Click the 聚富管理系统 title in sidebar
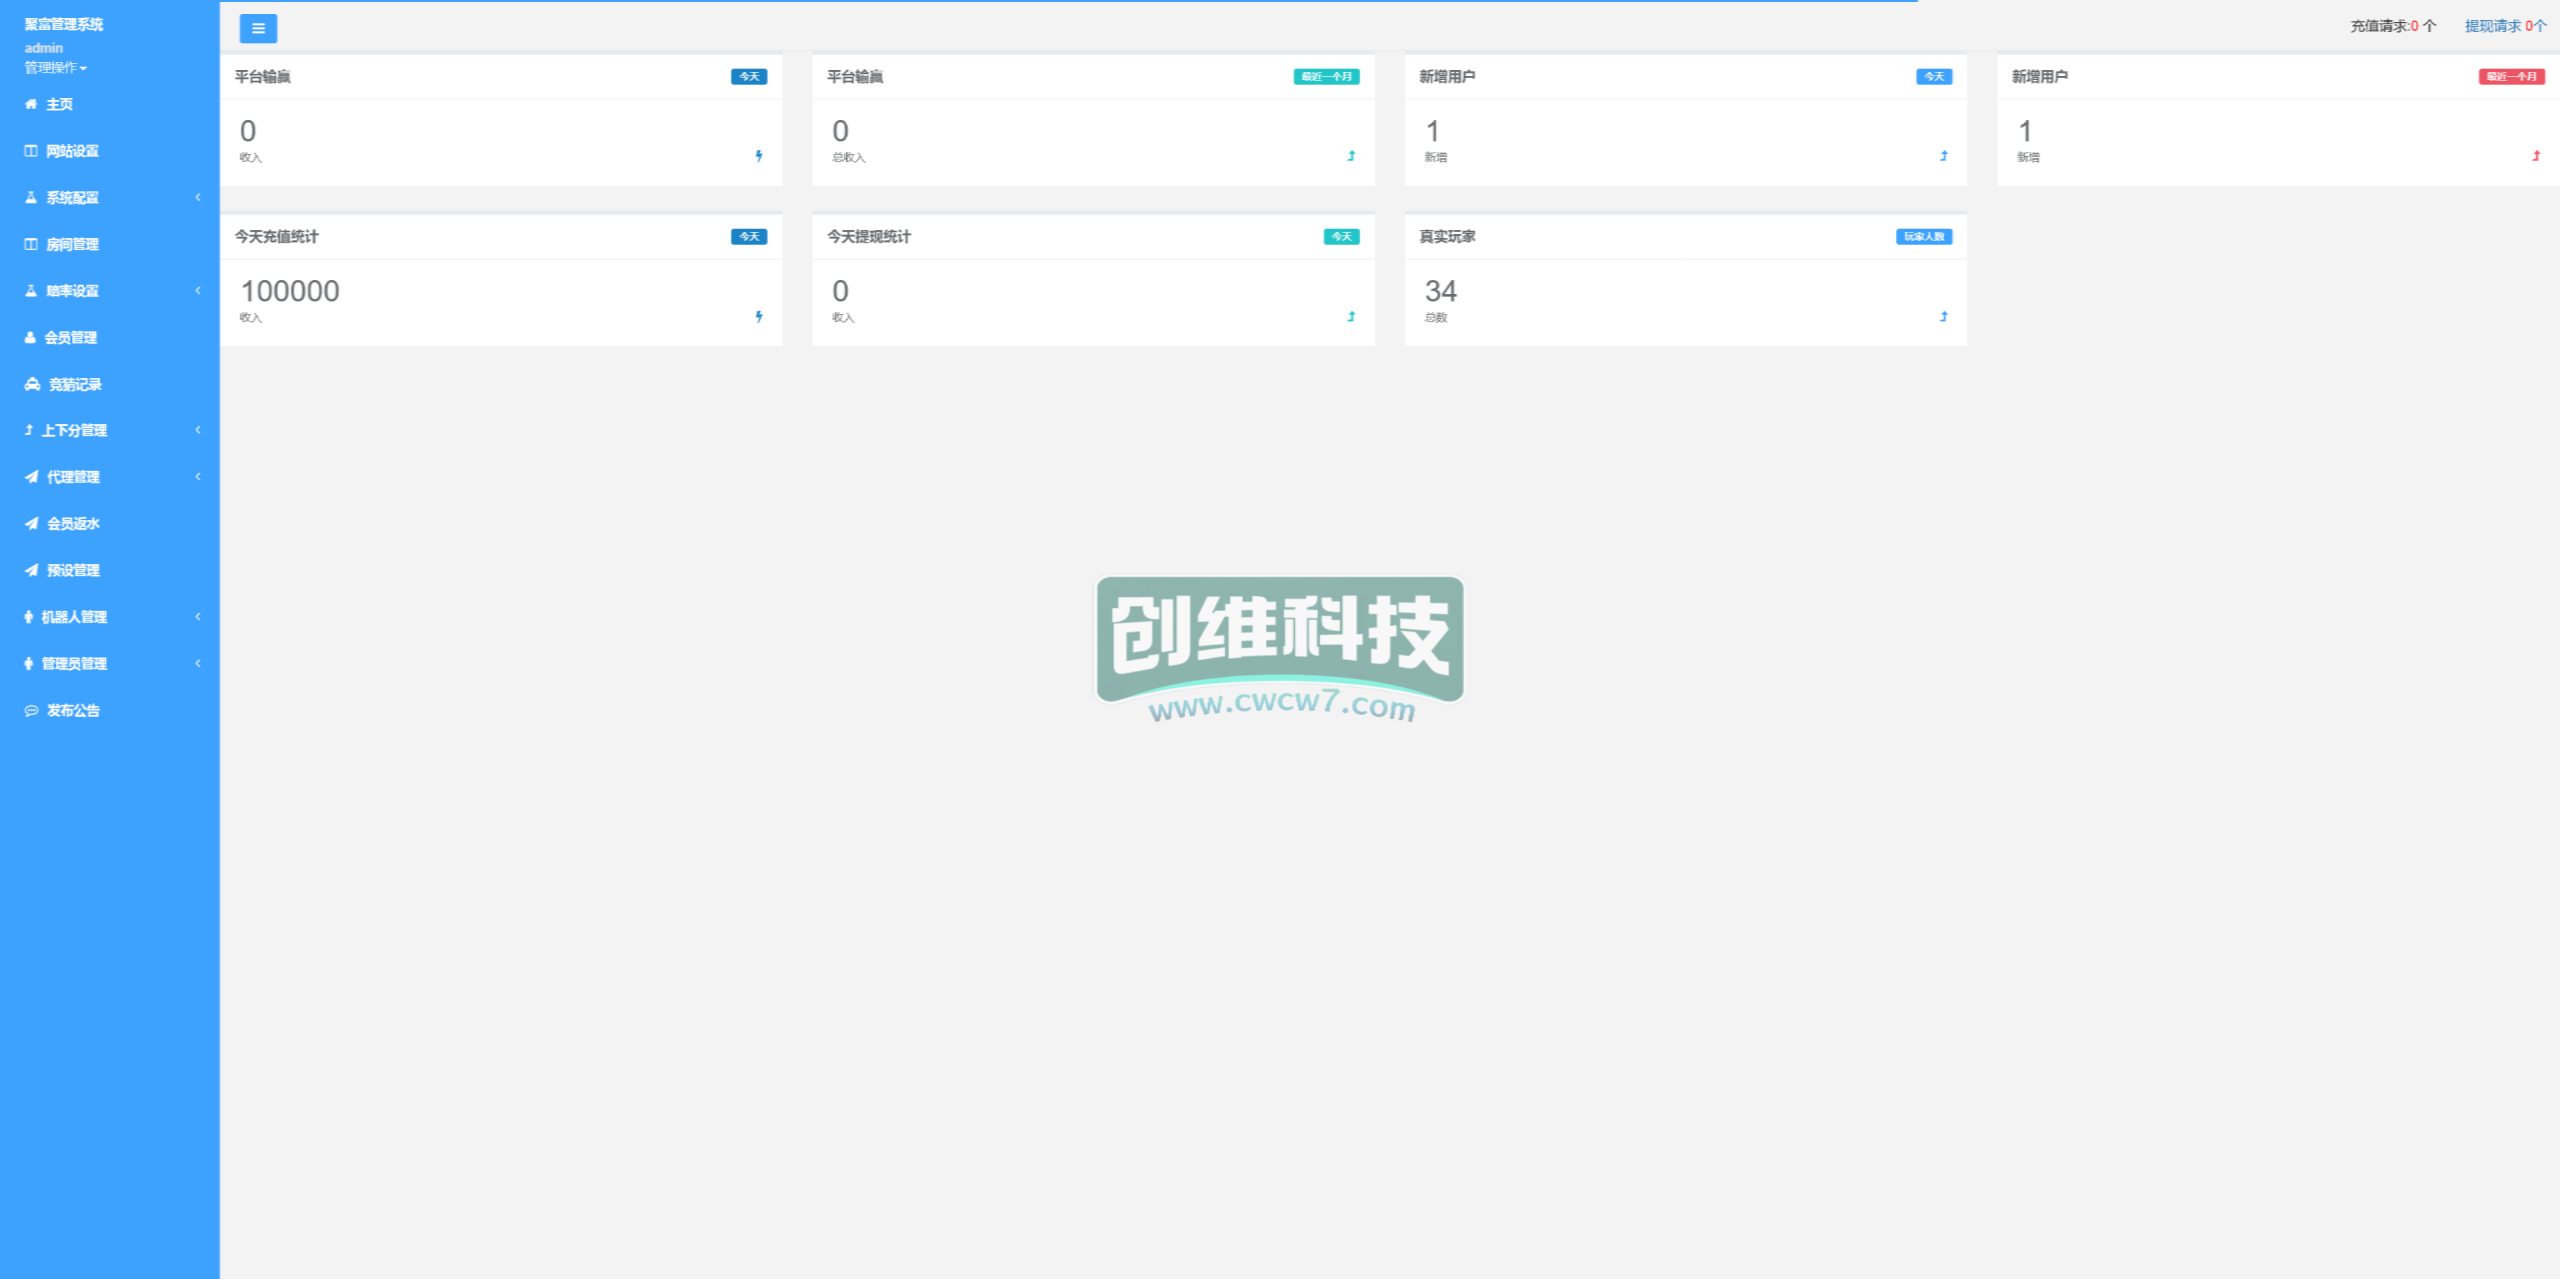 64,24
